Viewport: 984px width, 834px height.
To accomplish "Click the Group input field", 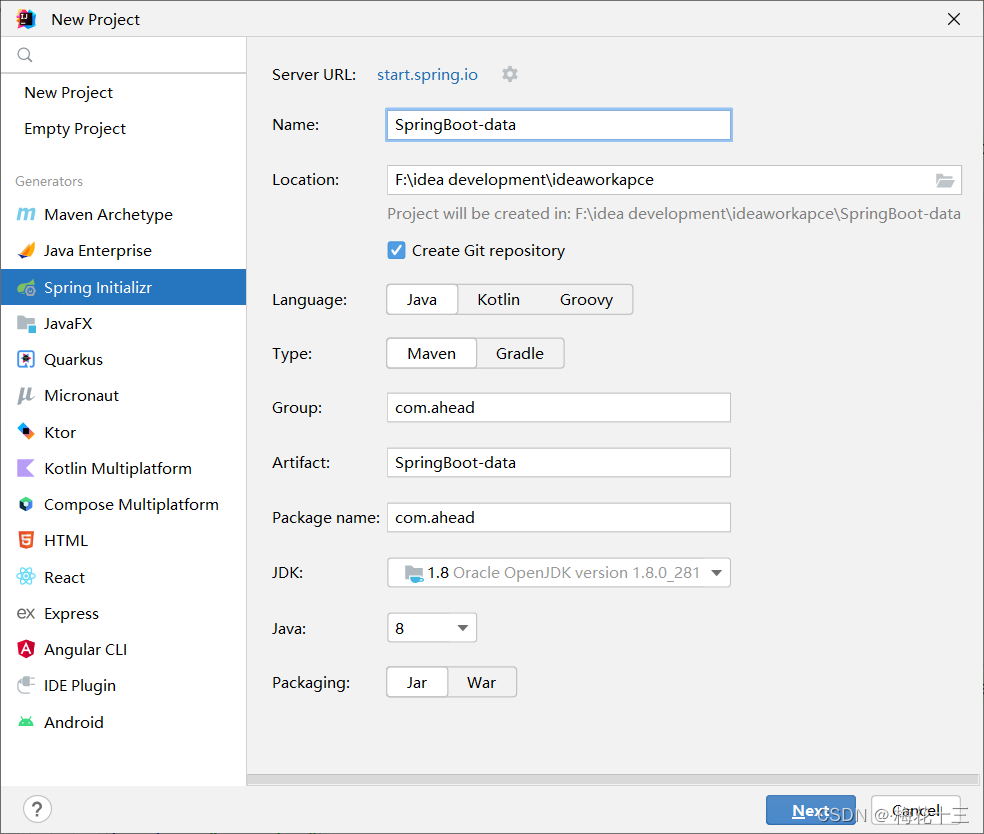I will pyautogui.click(x=559, y=408).
